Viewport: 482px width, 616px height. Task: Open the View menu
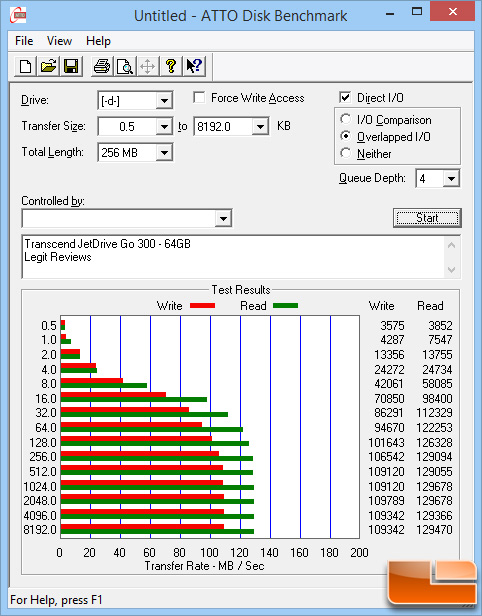coord(59,41)
